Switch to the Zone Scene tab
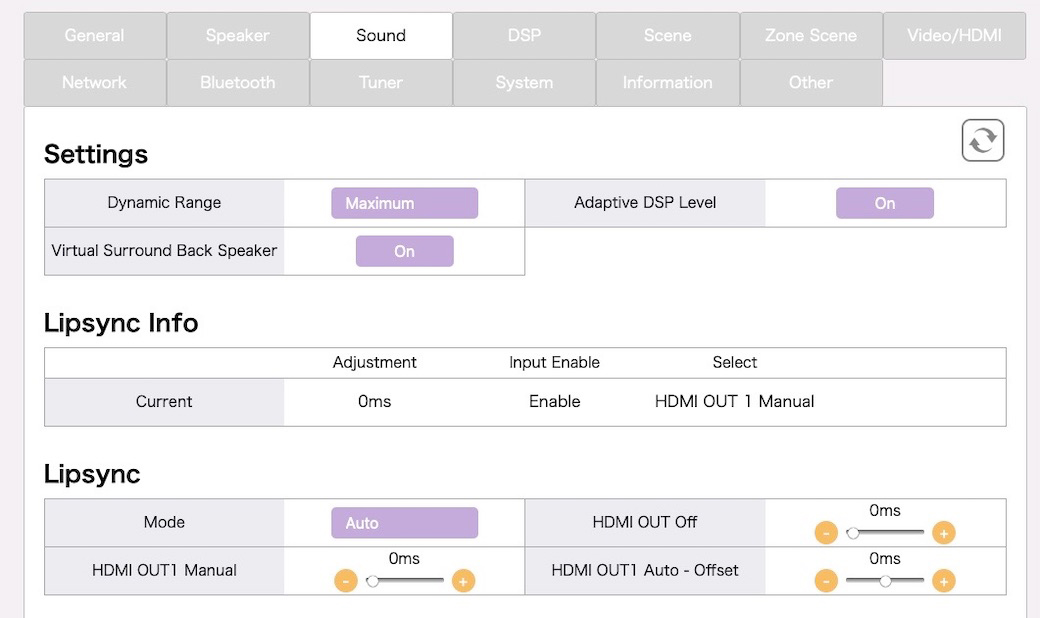This screenshot has height=618, width=1040. click(811, 35)
